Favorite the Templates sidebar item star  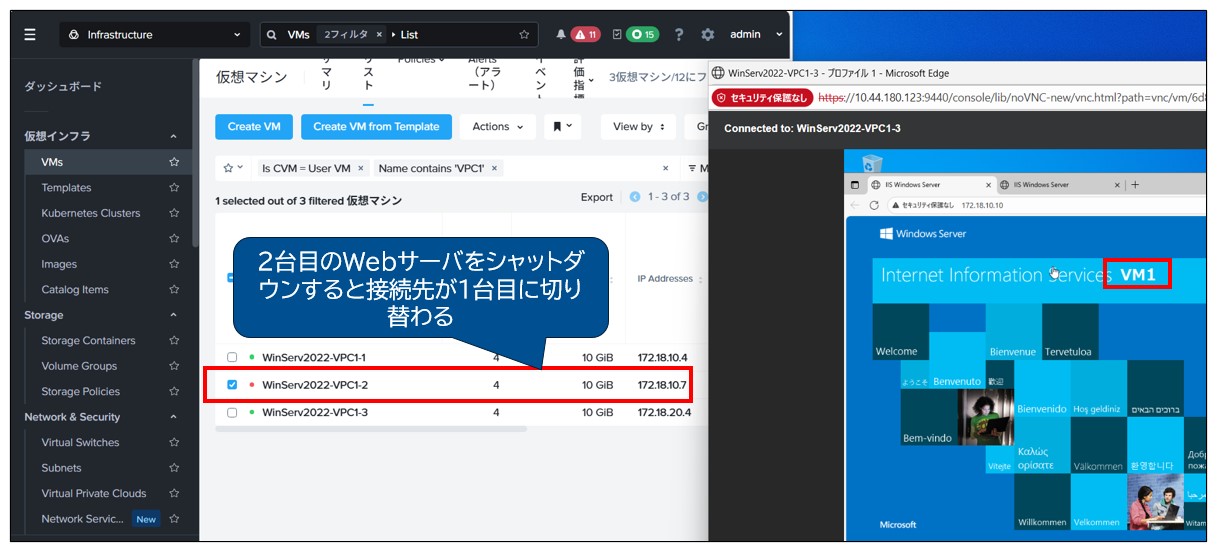(x=174, y=188)
